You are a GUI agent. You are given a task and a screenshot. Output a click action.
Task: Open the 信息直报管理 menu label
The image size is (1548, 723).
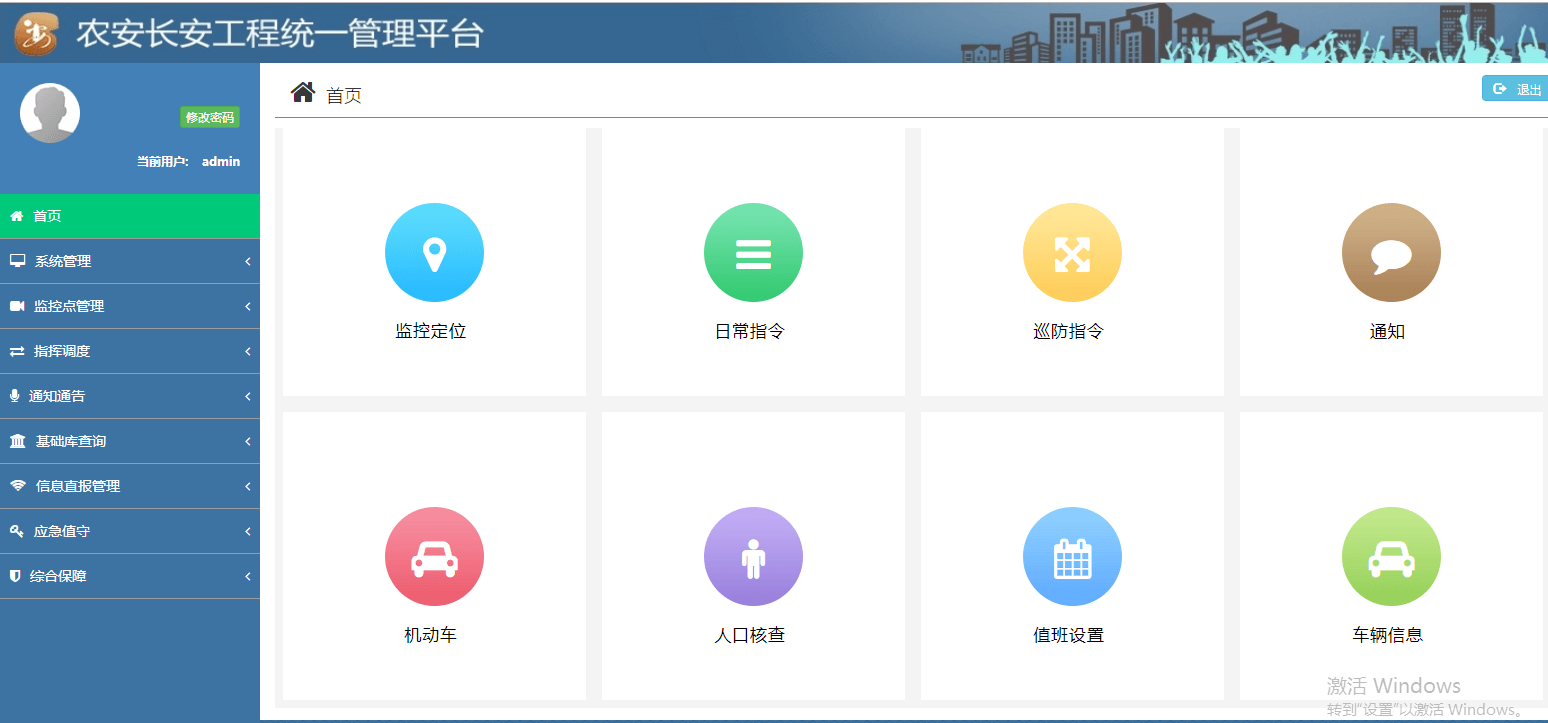78,486
